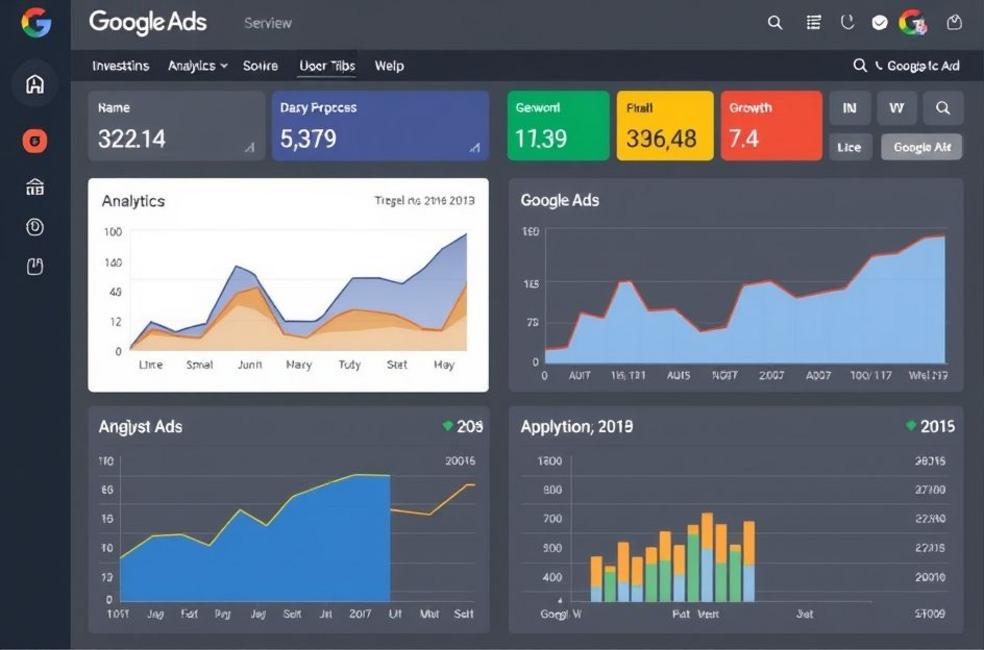Click the clock icon in the sidebar
Screen dimensions: 984x650
(35, 227)
